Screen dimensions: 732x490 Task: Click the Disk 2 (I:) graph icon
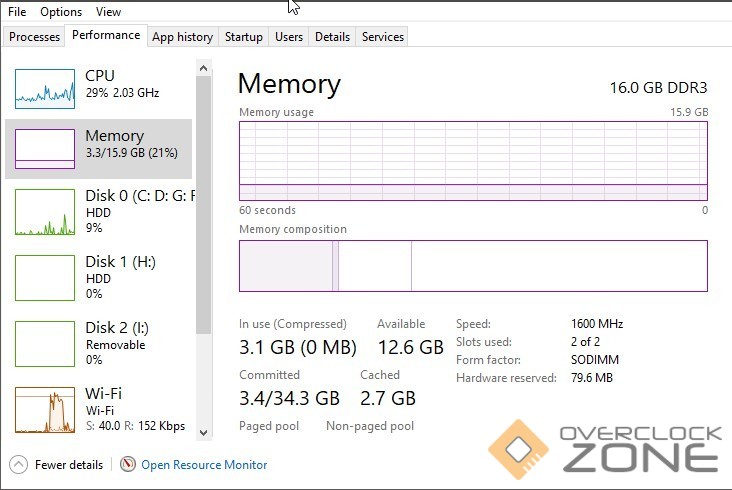click(x=45, y=343)
